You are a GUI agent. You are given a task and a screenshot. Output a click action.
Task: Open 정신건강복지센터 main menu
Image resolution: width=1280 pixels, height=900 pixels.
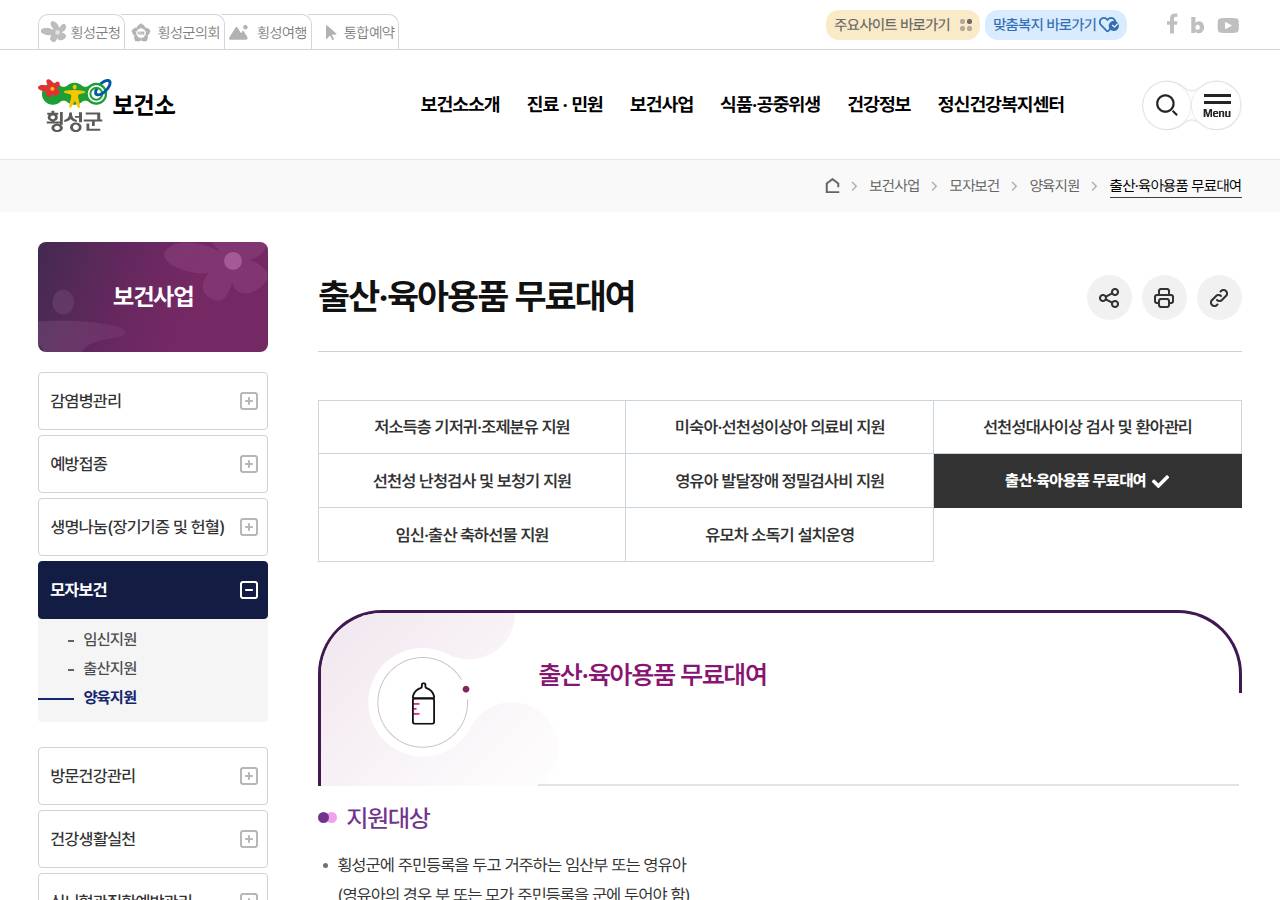[x=1001, y=104]
